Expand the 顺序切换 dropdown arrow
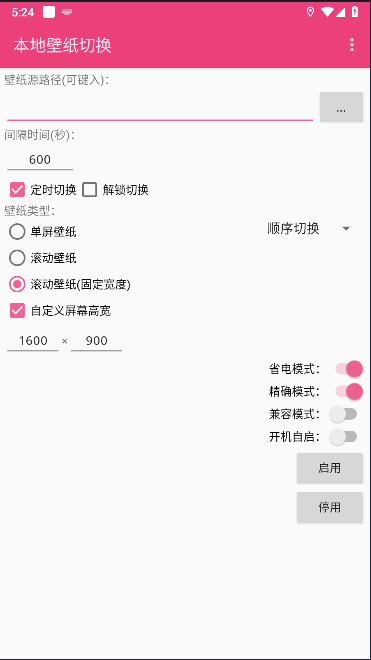Viewport: 371px width, 660px height. (x=346, y=229)
